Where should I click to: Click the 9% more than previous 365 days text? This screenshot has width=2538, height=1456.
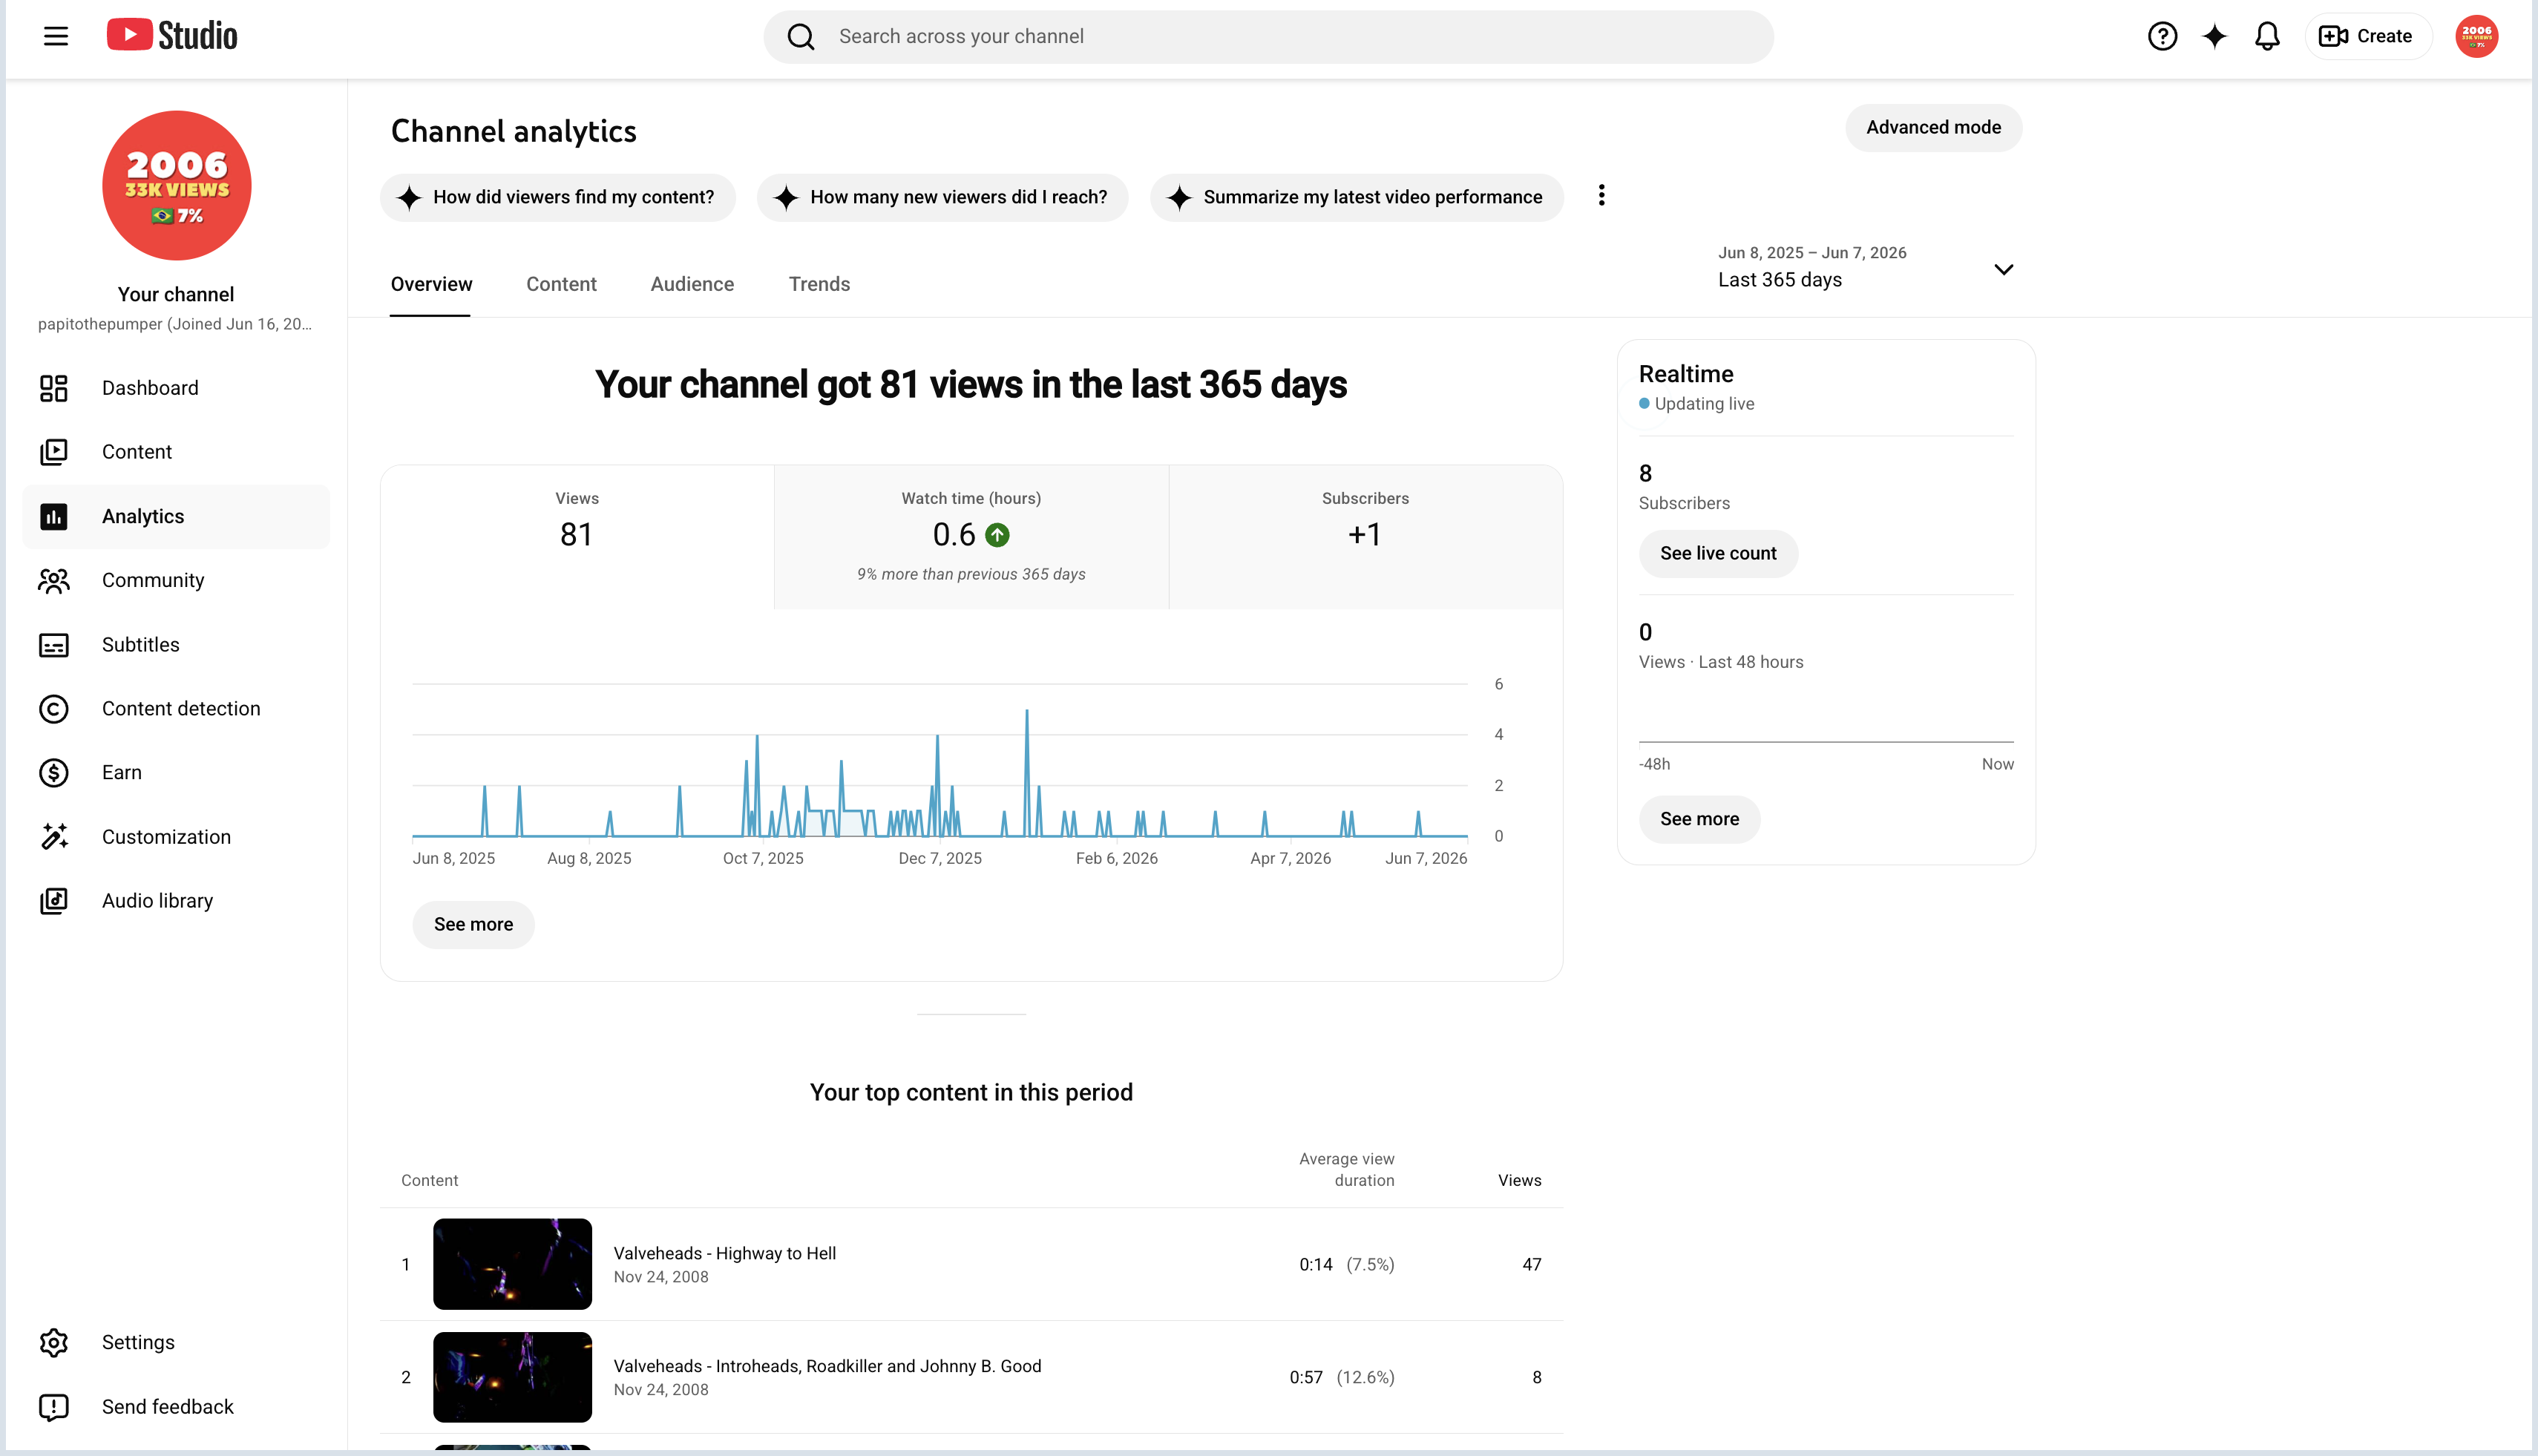971,574
